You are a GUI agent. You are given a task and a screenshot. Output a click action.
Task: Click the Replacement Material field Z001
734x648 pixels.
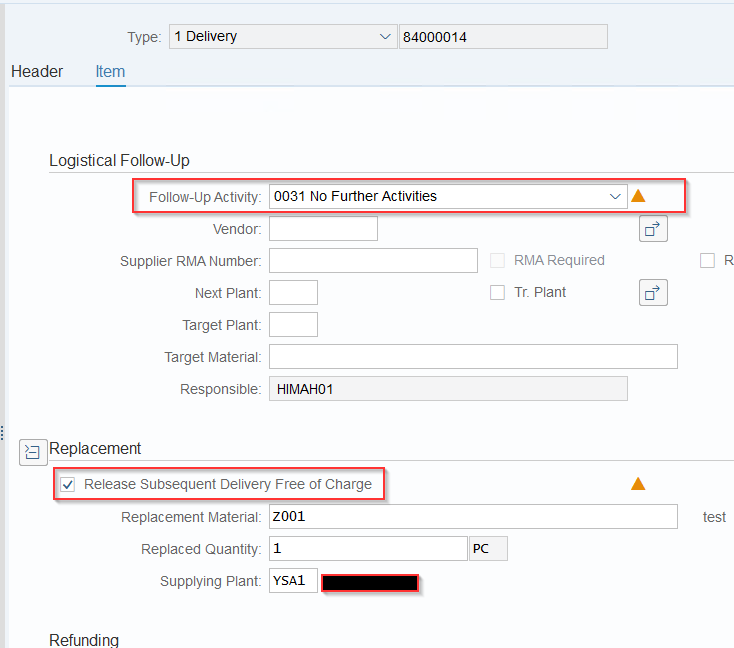[x=473, y=516]
